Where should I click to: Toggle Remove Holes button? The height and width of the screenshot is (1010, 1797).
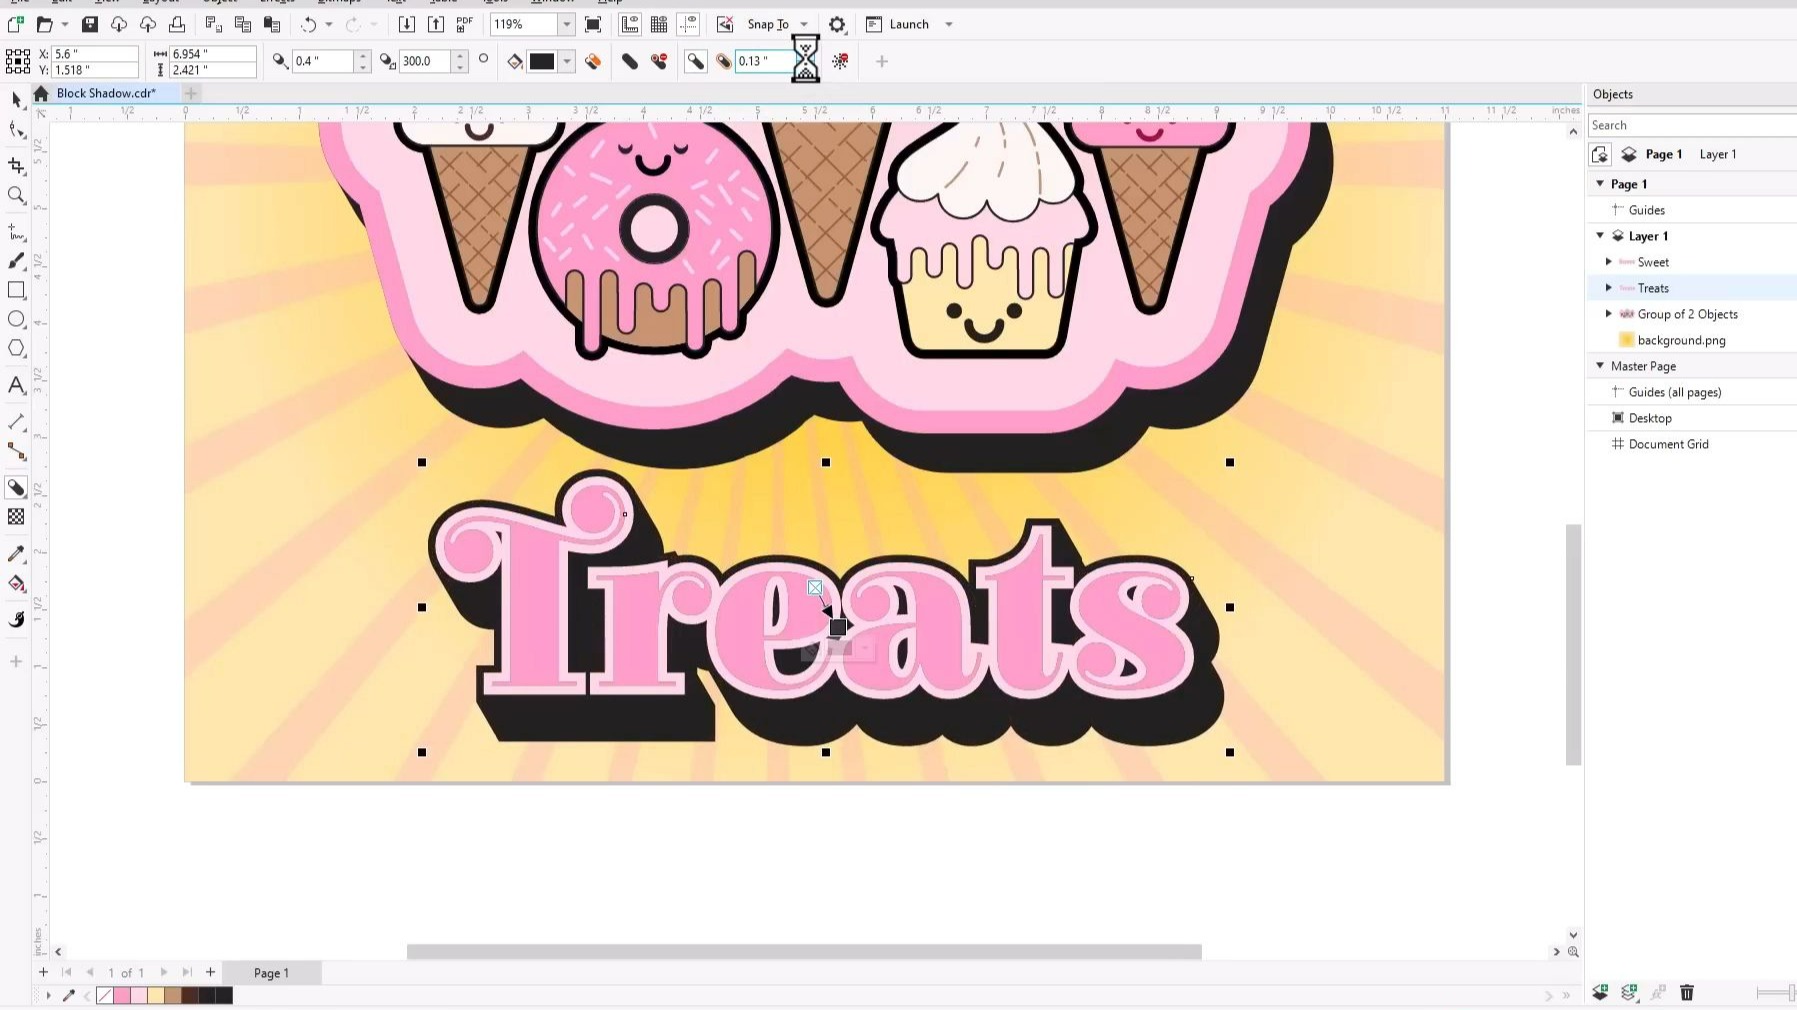click(x=659, y=61)
